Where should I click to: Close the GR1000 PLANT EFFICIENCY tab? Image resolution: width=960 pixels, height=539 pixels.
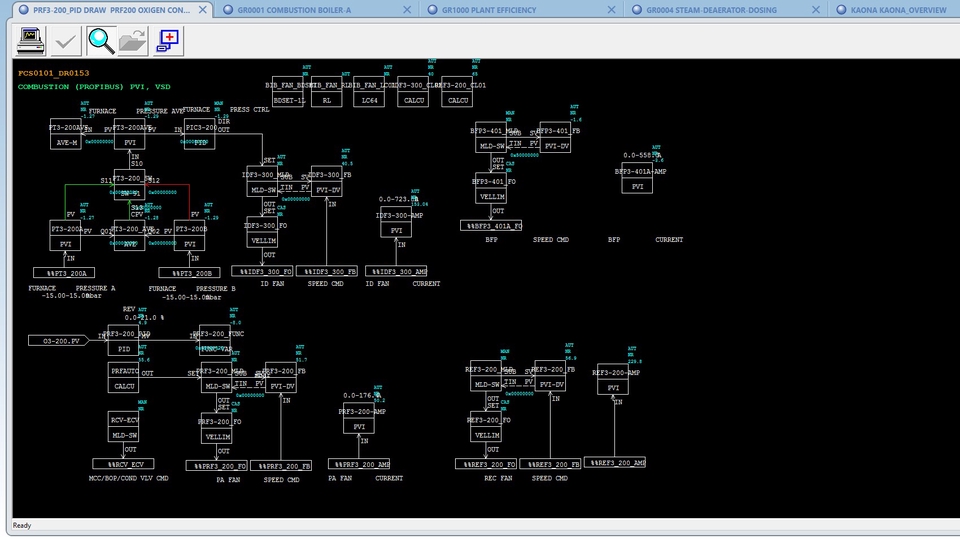point(612,10)
